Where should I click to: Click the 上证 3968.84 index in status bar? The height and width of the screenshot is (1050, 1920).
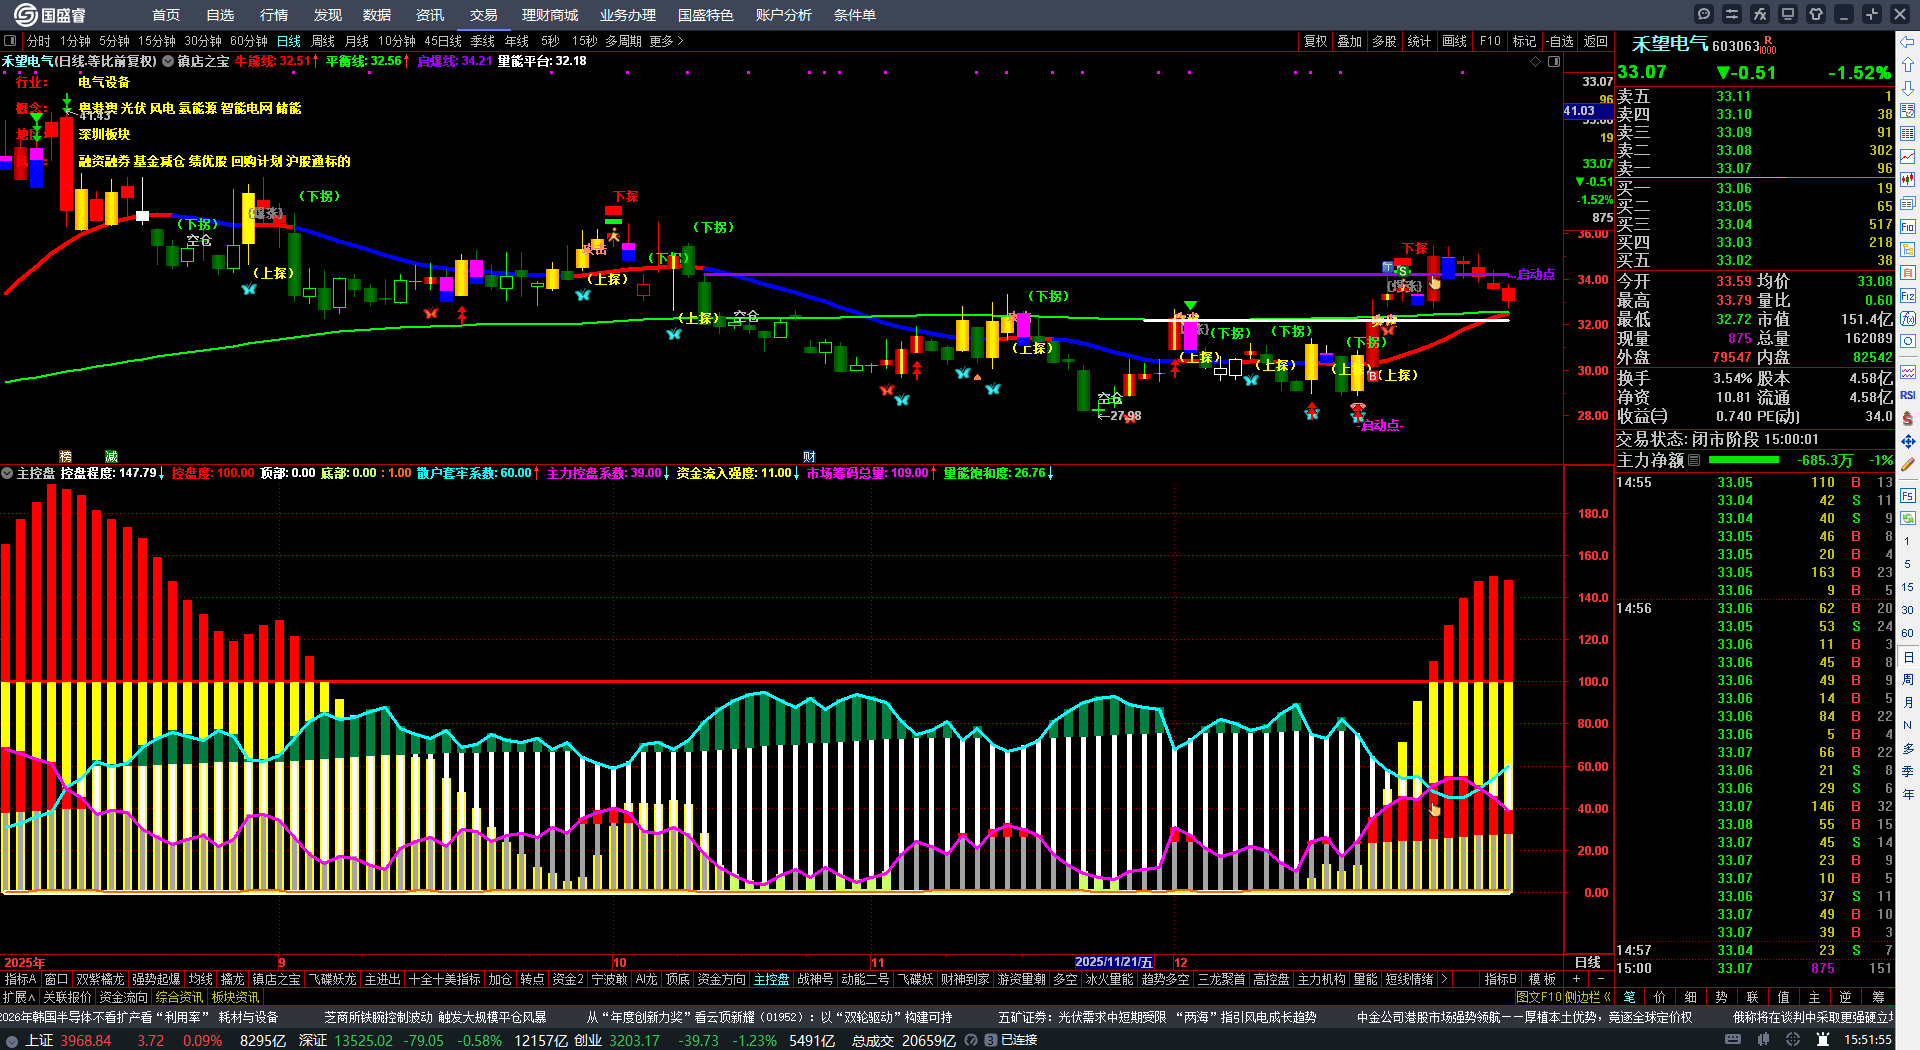[x=69, y=1040]
